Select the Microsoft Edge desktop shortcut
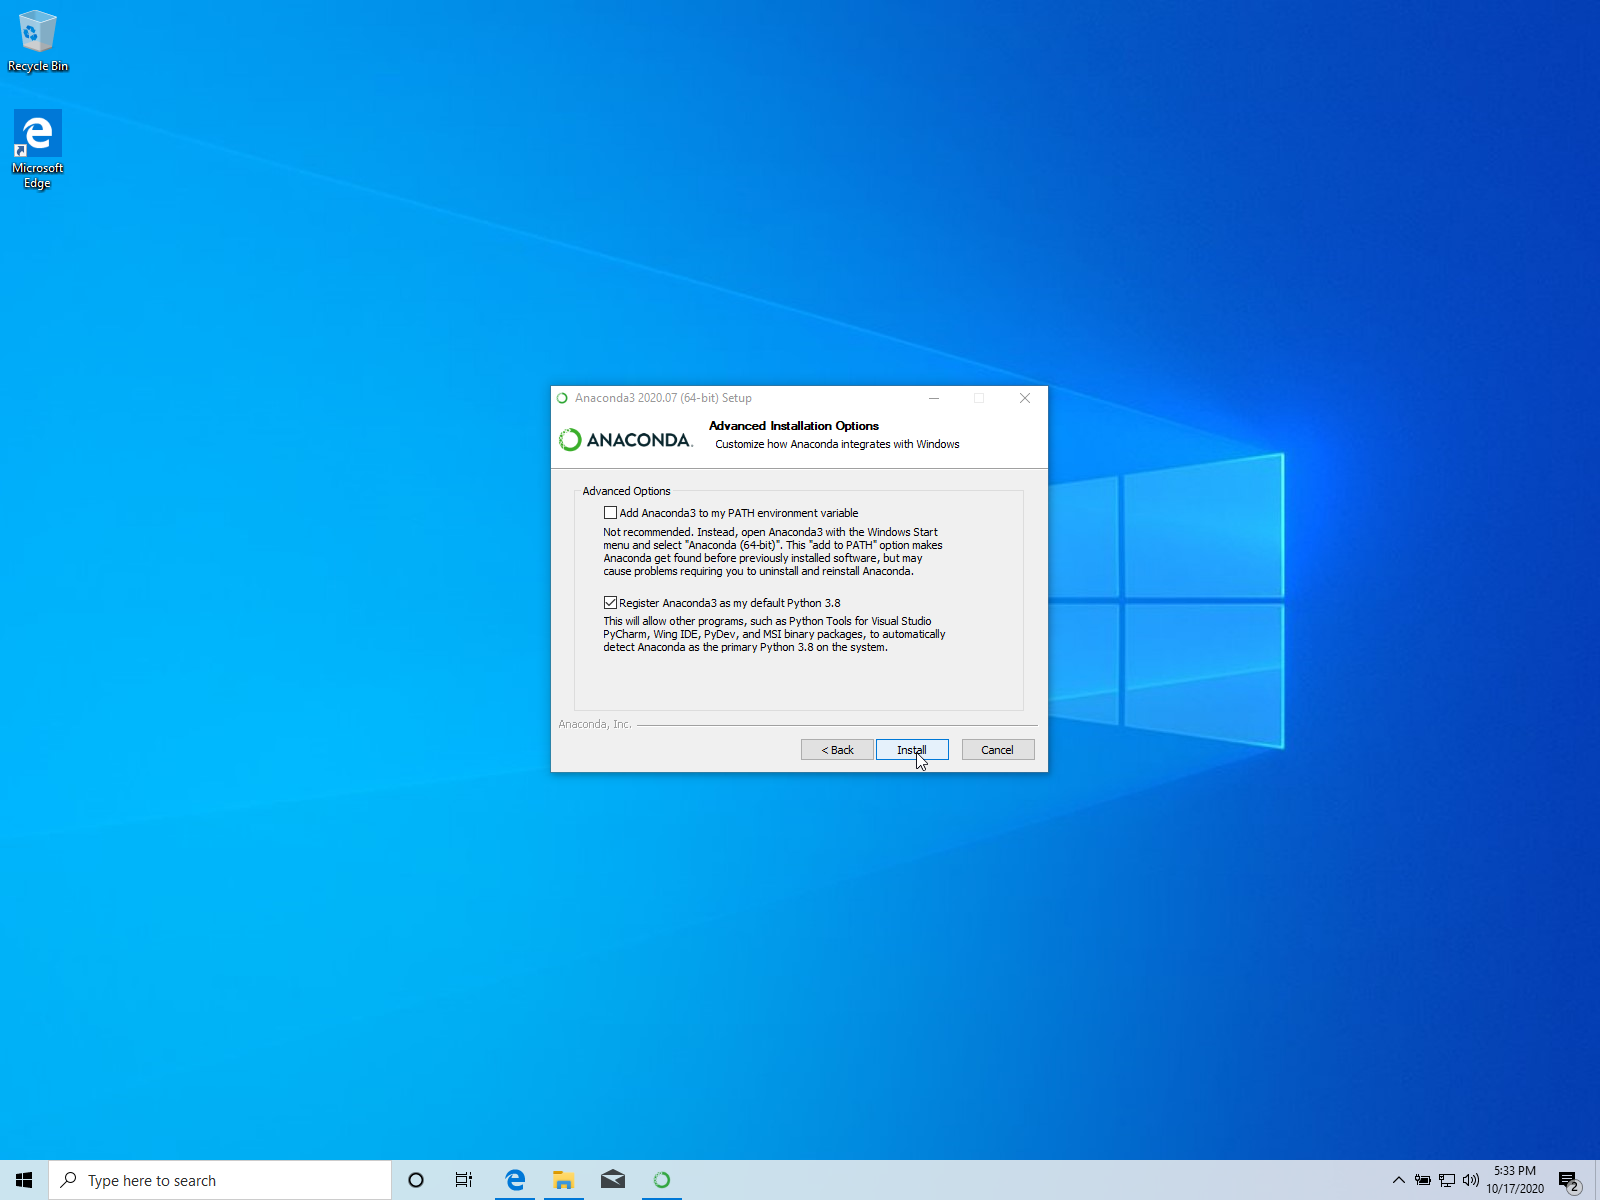 tap(38, 149)
